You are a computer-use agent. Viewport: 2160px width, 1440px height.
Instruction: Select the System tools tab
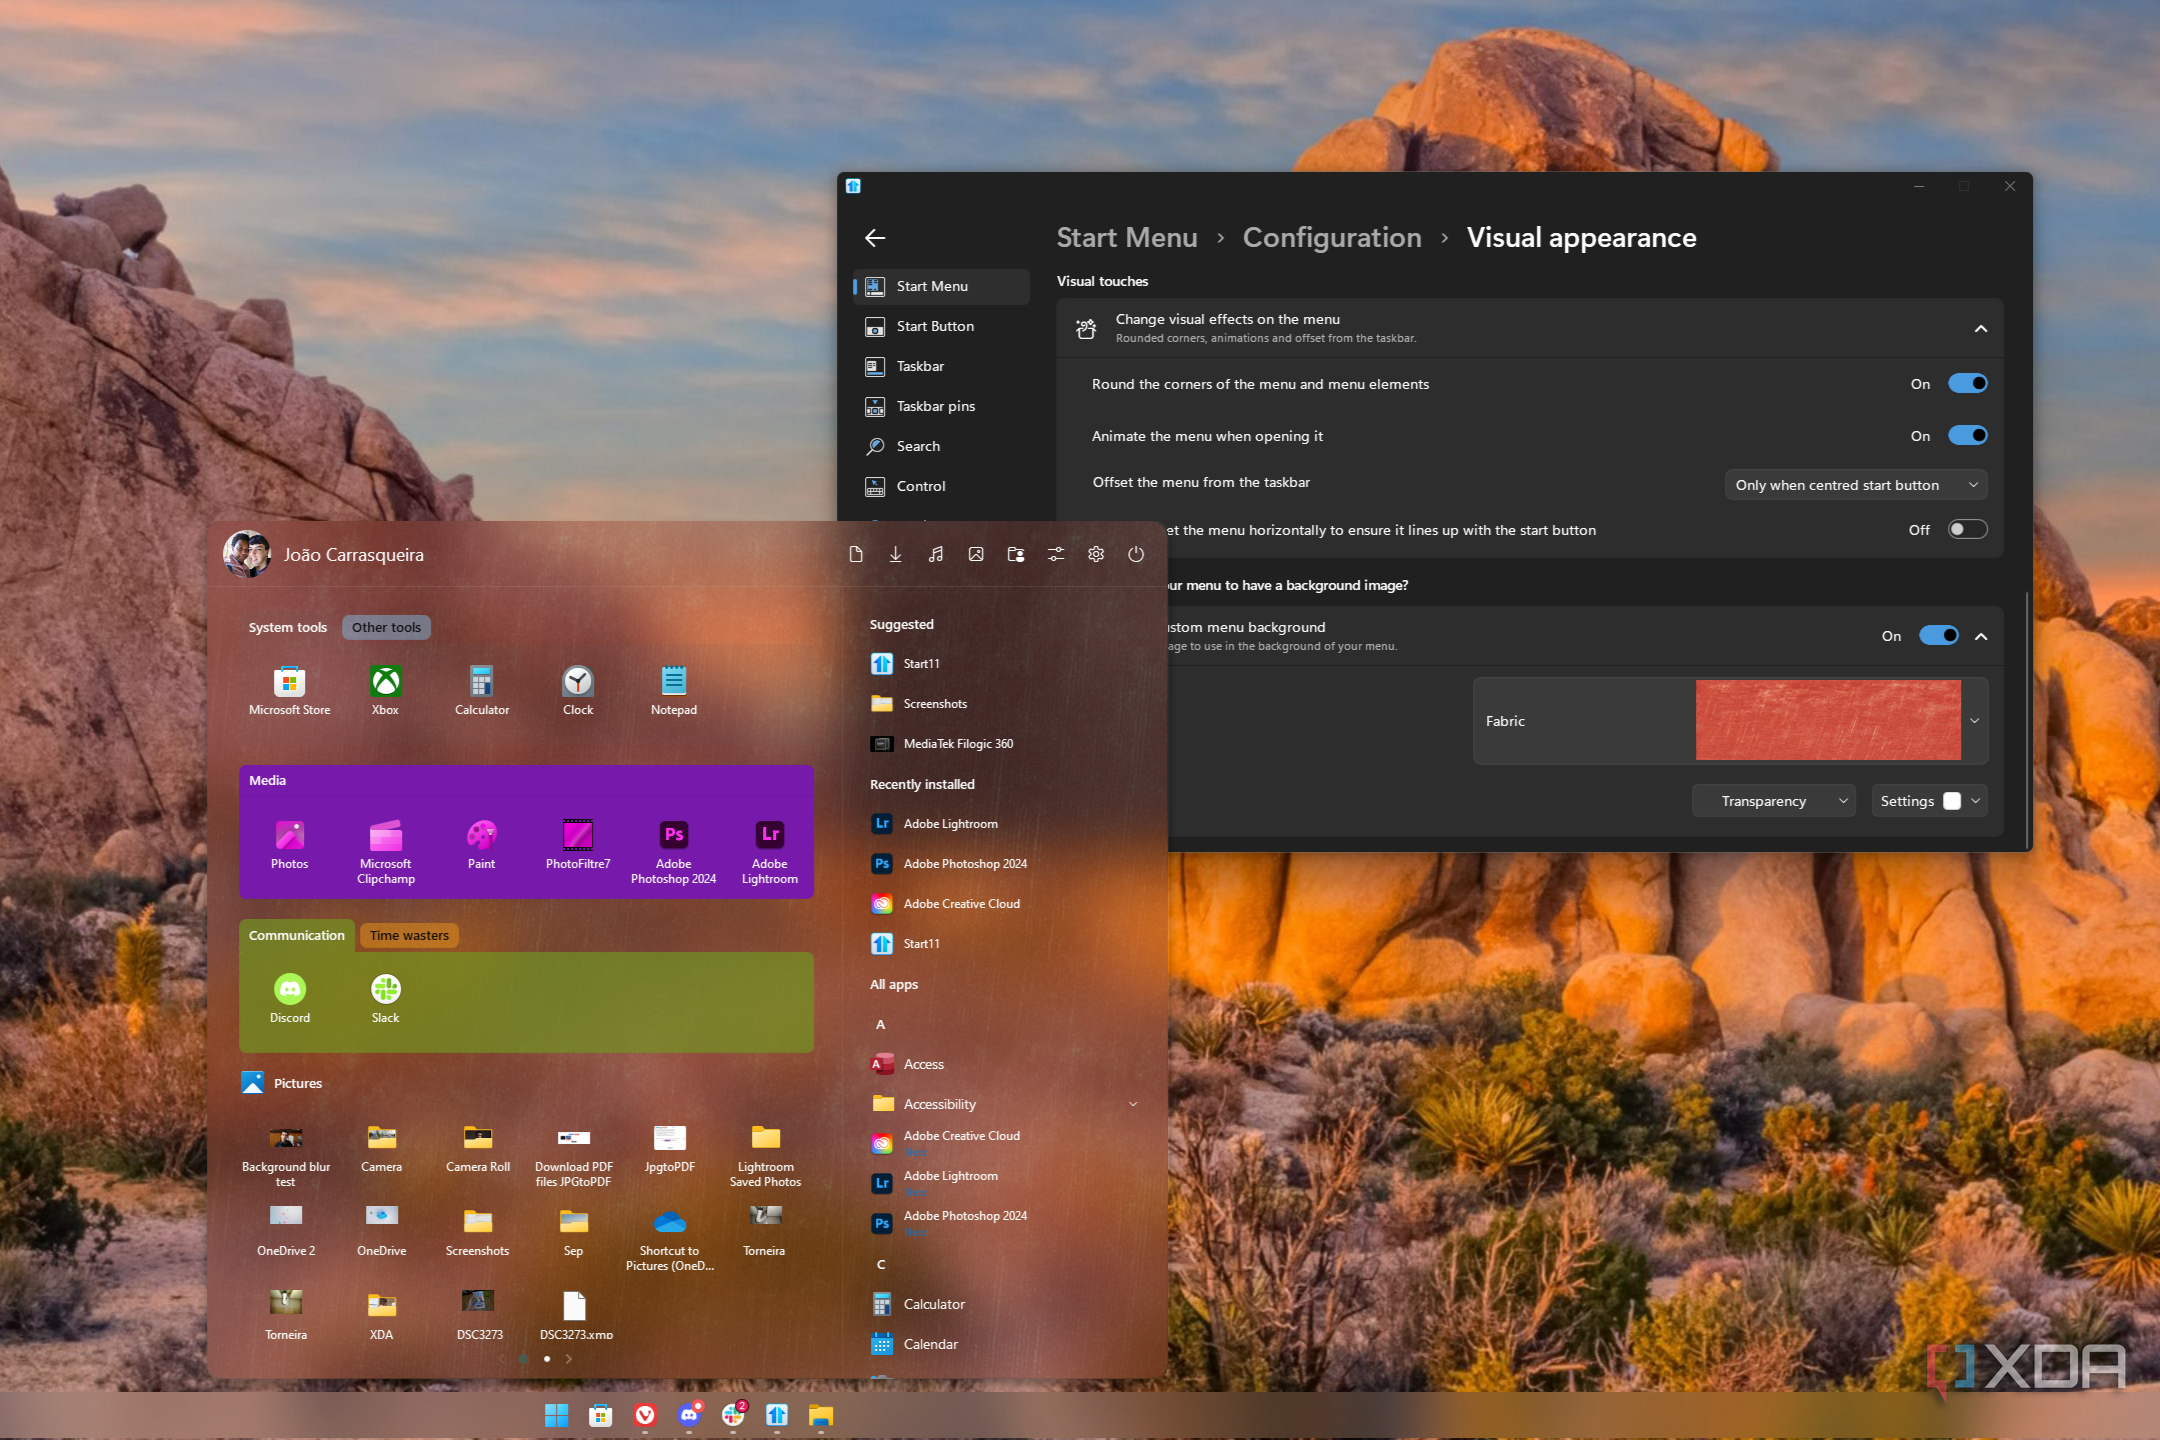coord(288,627)
